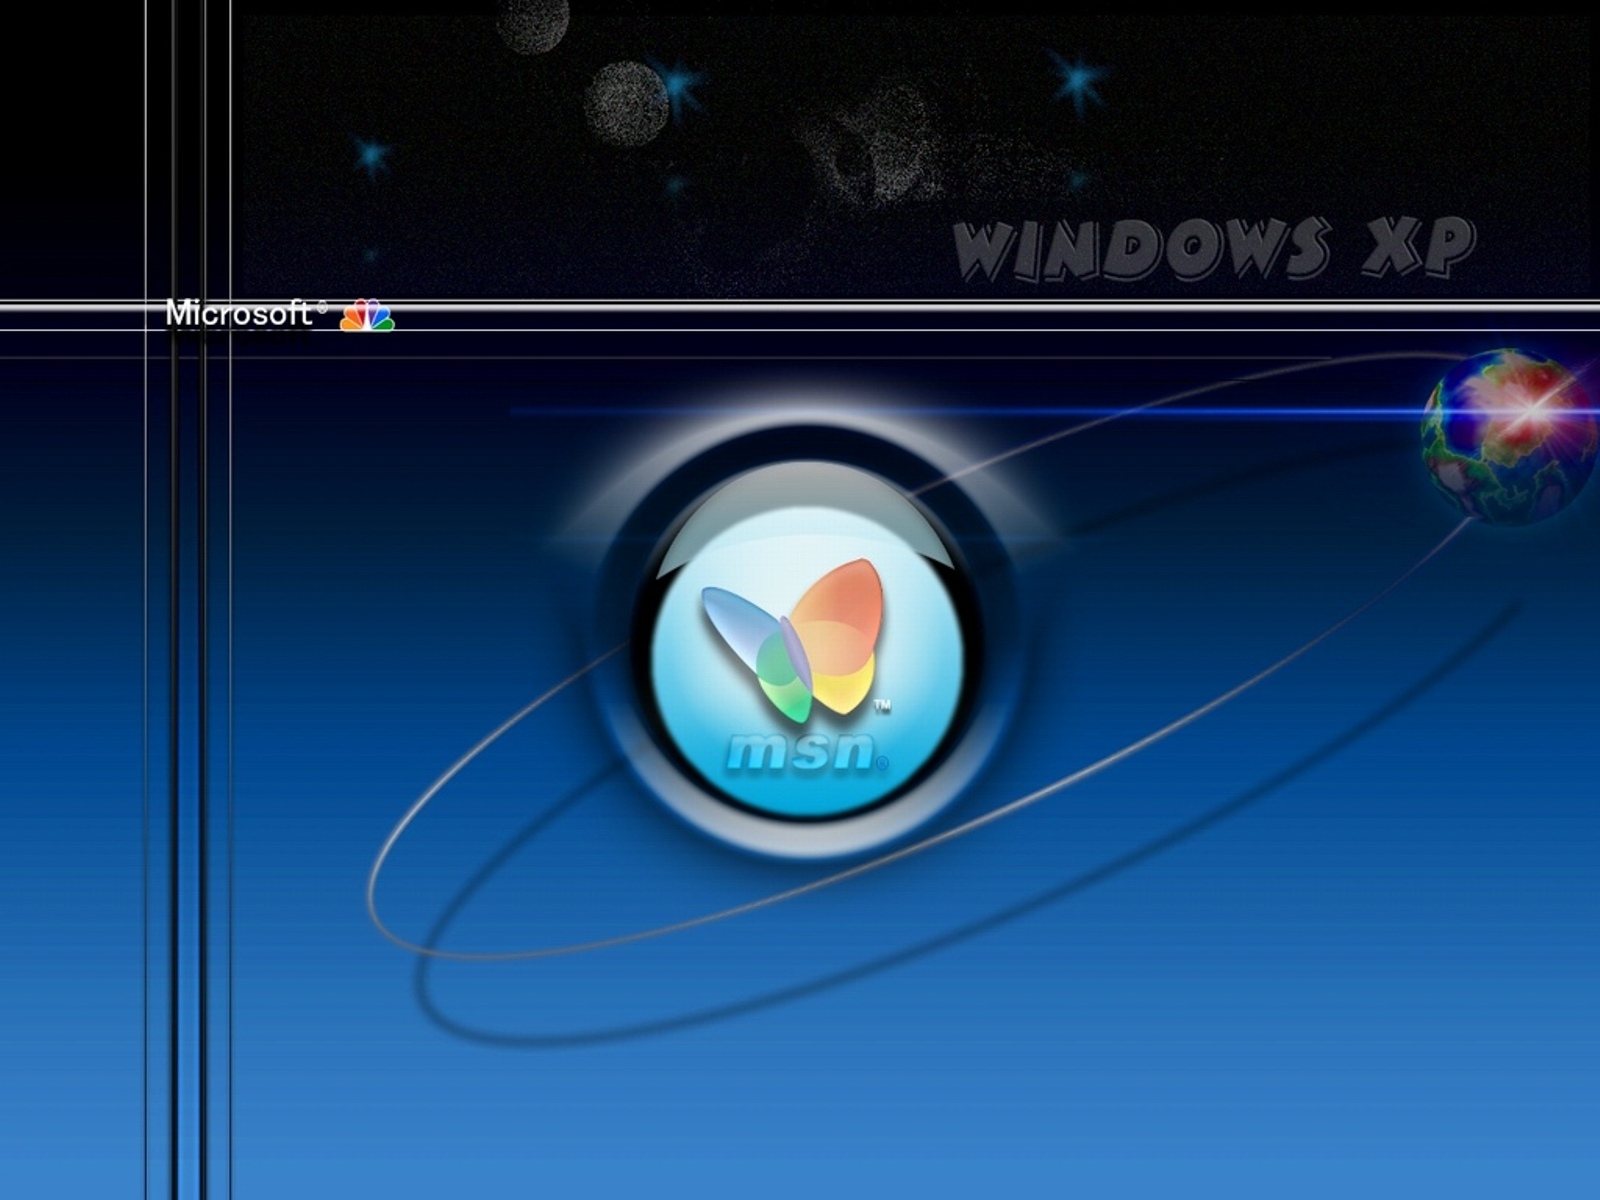The height and width of the screenshot is (1200, 1600).
Task: Select the star sparkle on the left starfield
Action: coord(370,155)
